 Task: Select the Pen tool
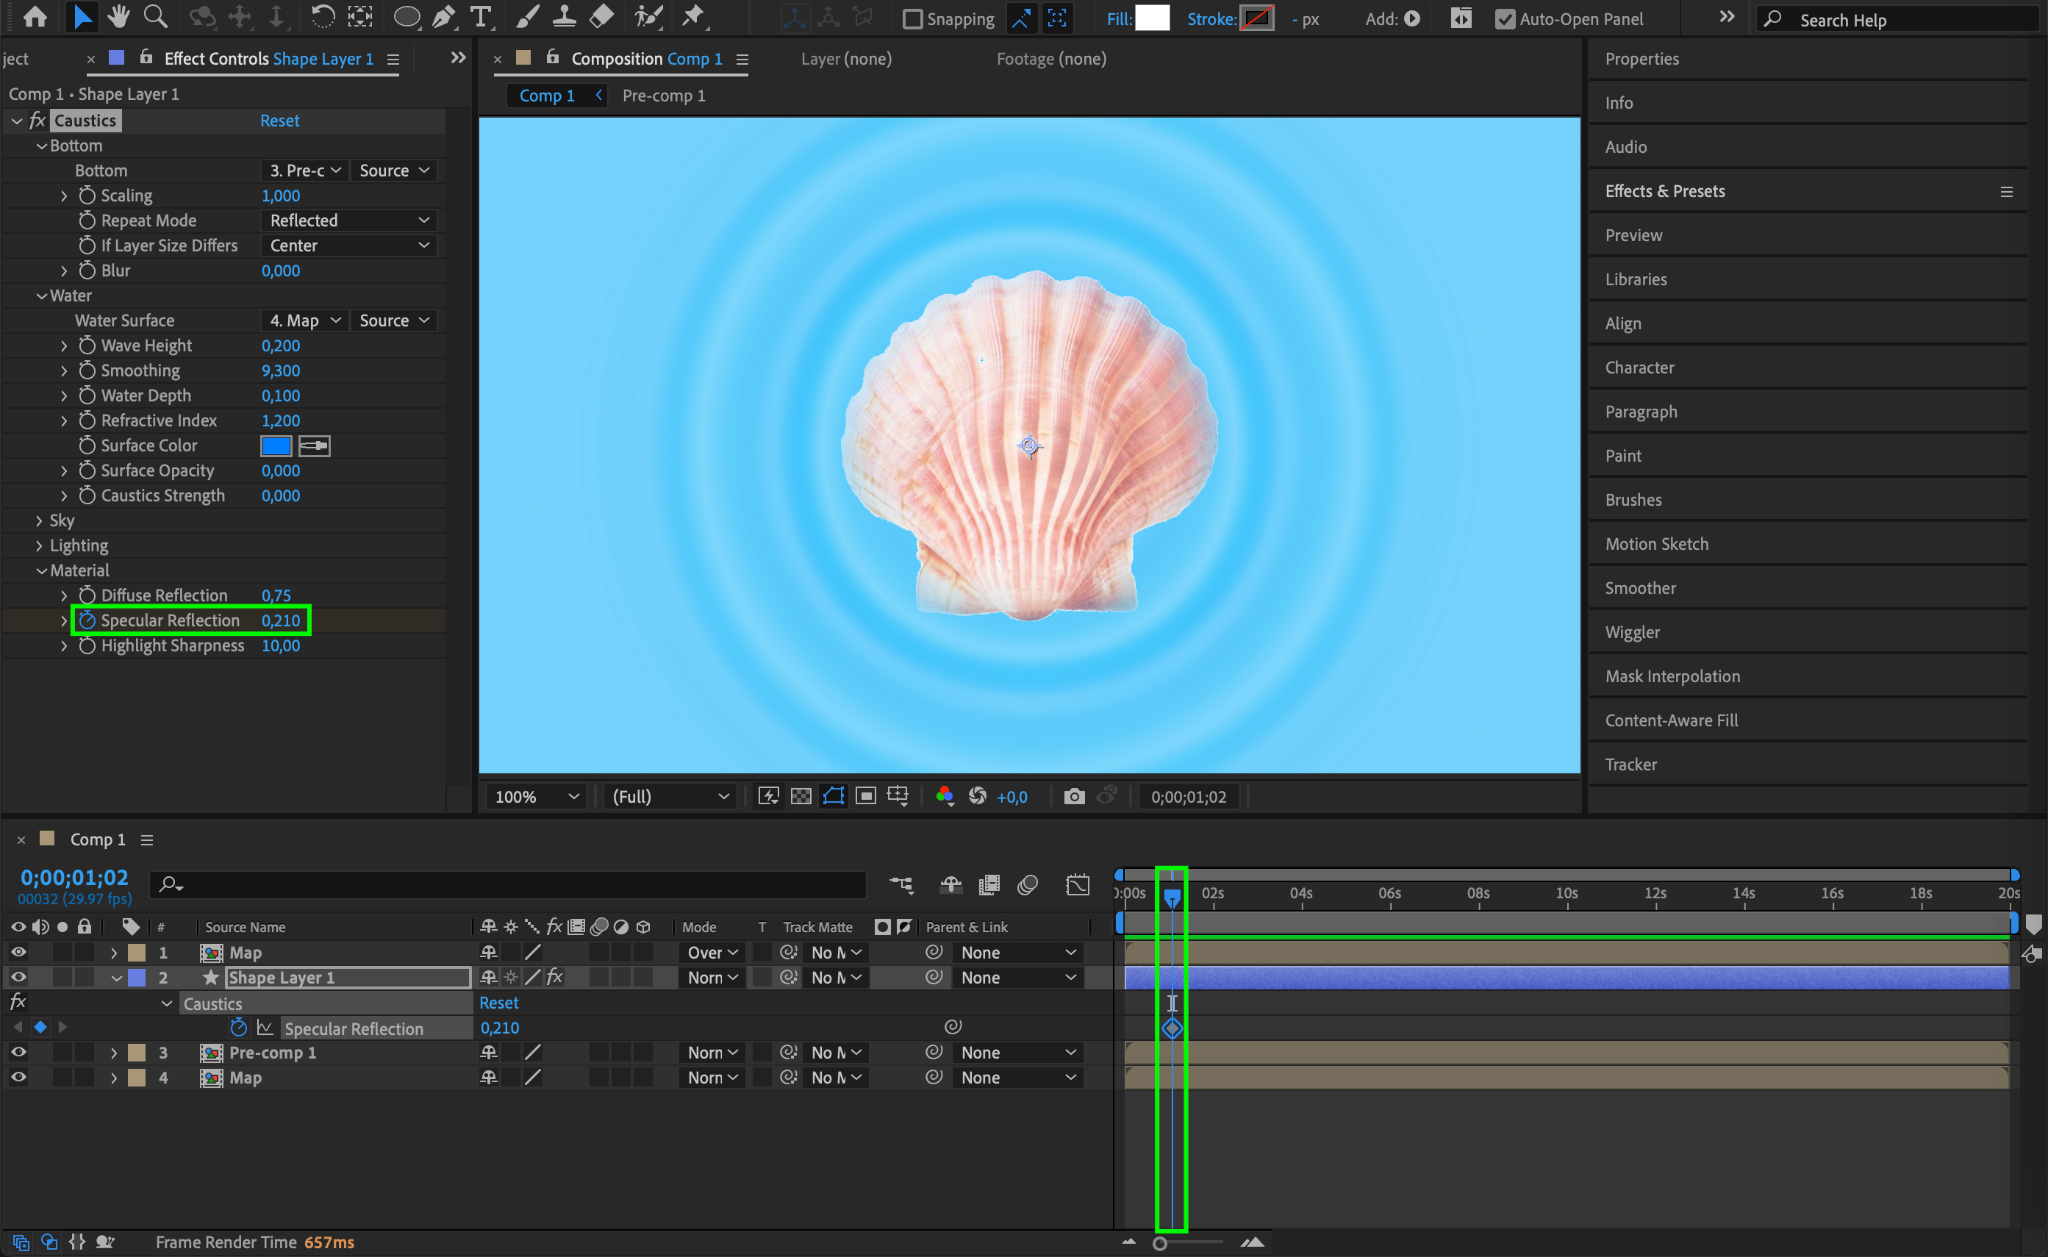tap(444, 17)
